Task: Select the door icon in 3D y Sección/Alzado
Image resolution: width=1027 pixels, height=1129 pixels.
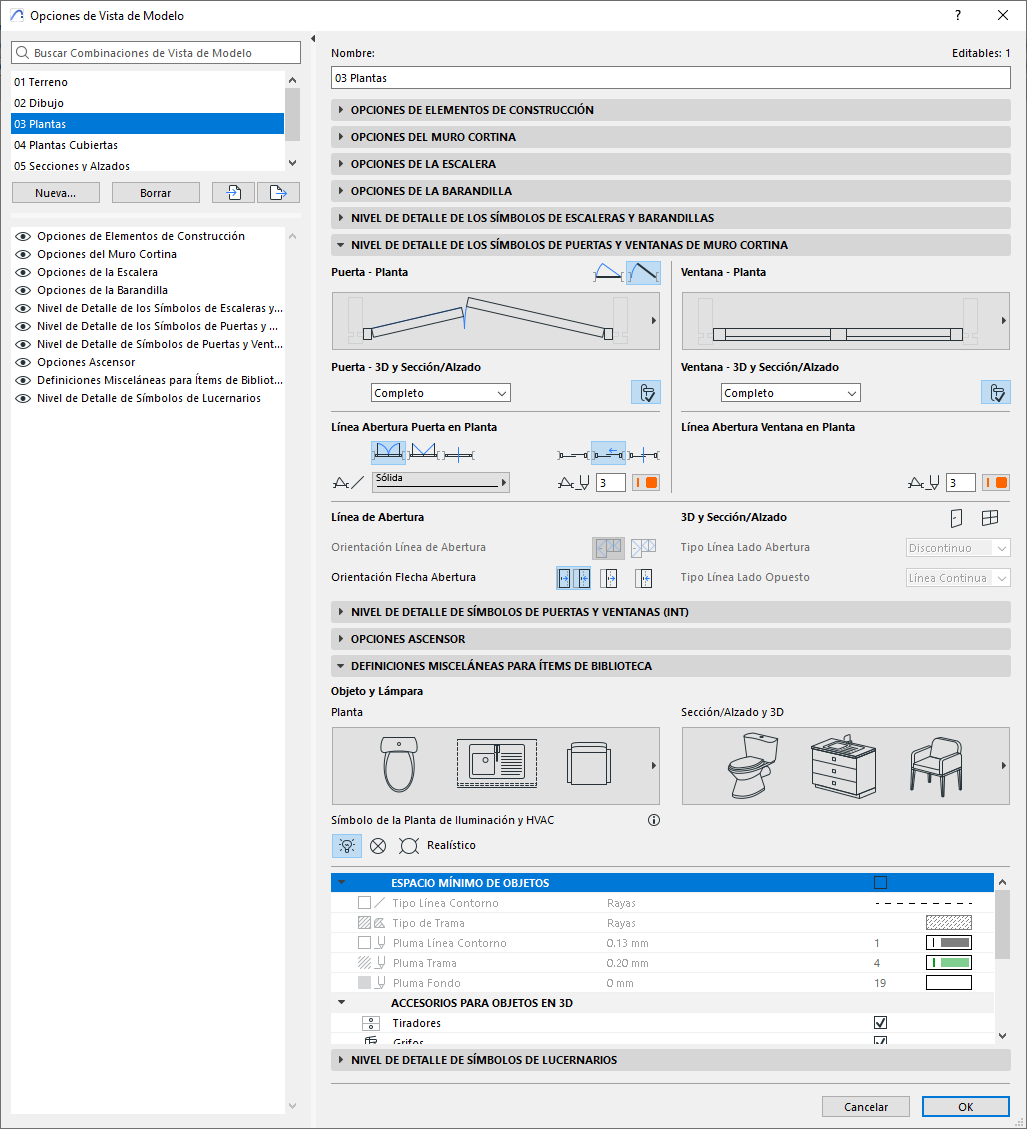Action: coord(956,518)
